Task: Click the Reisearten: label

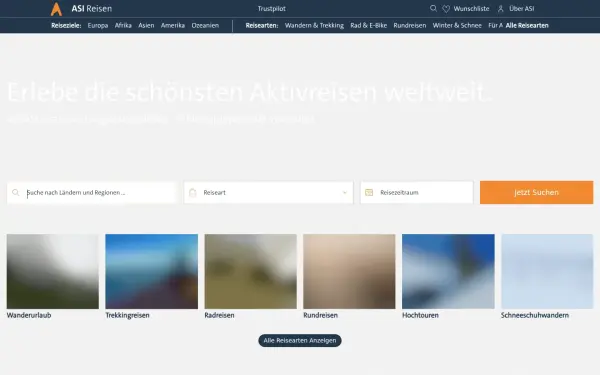Action: [x=262, y=26]
